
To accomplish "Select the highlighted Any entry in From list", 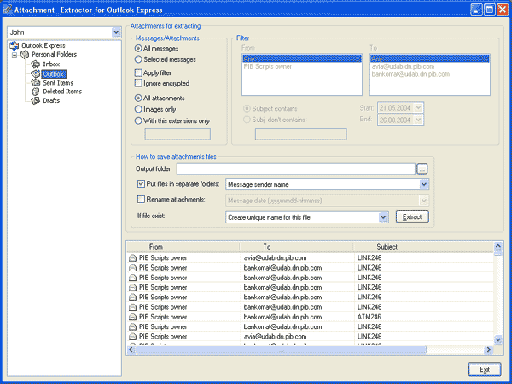I will pyautogui.click(x=301, y=59).
